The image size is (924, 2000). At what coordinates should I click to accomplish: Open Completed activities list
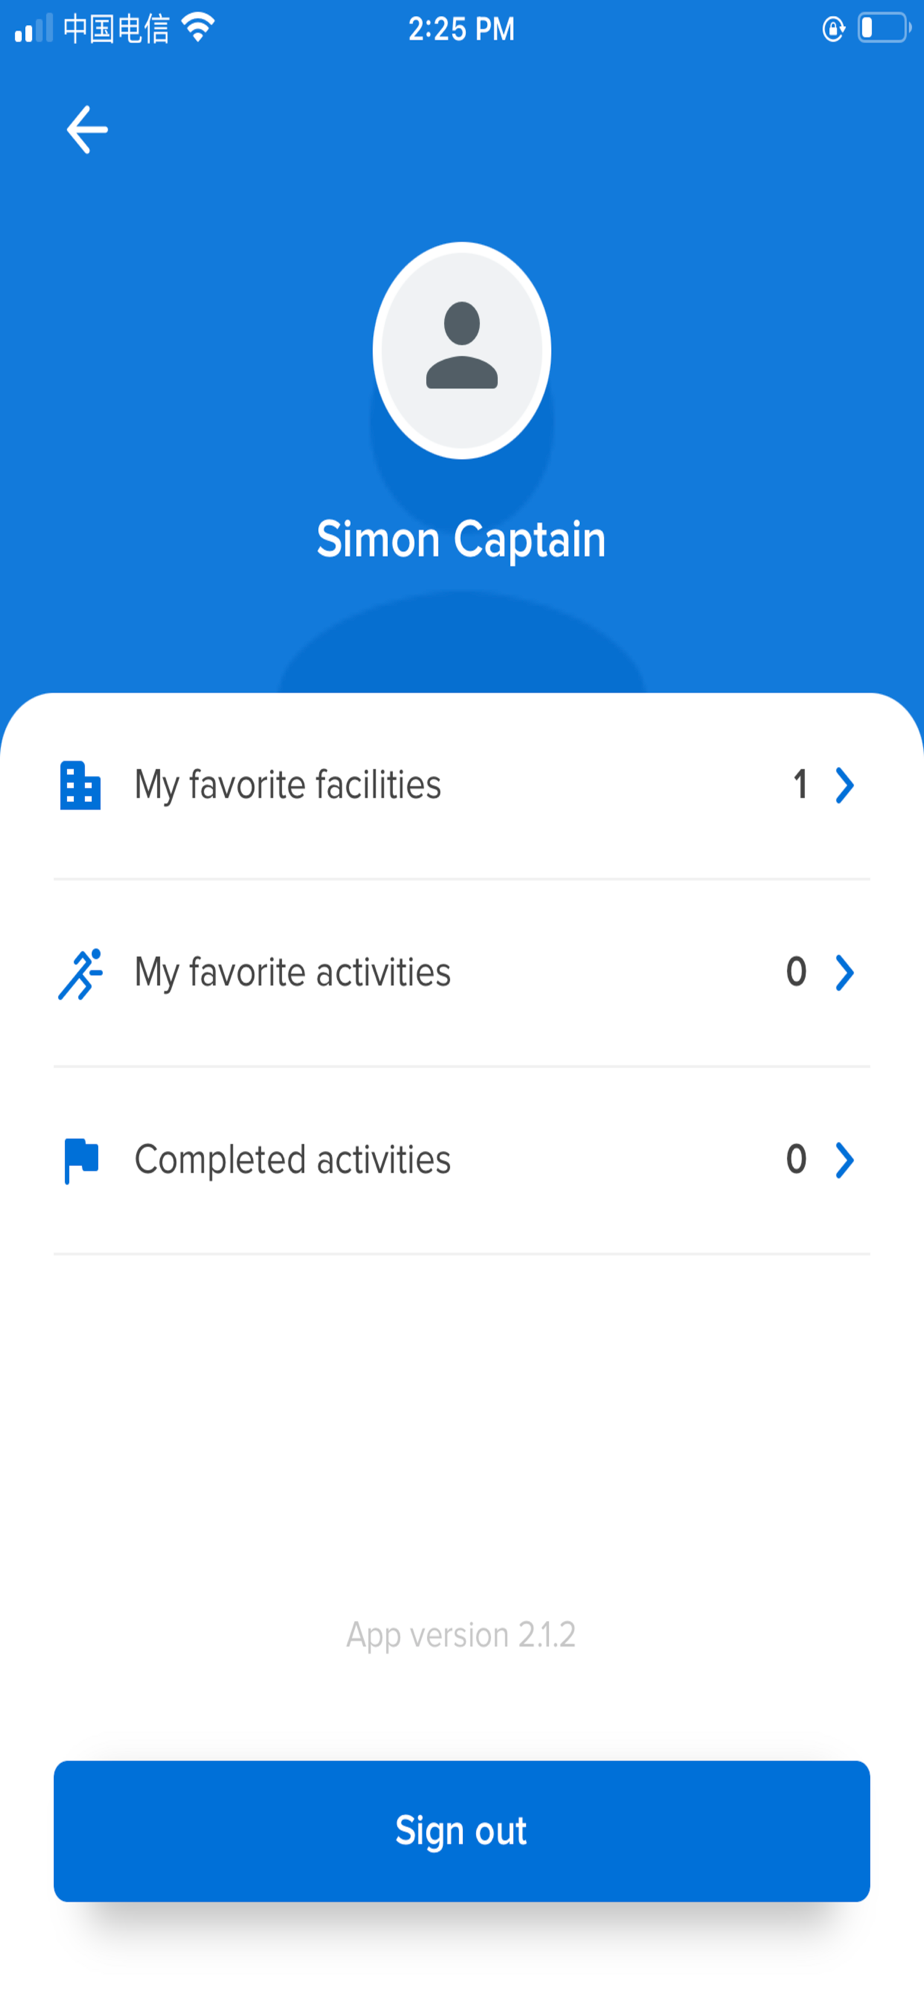[293, 1160]
